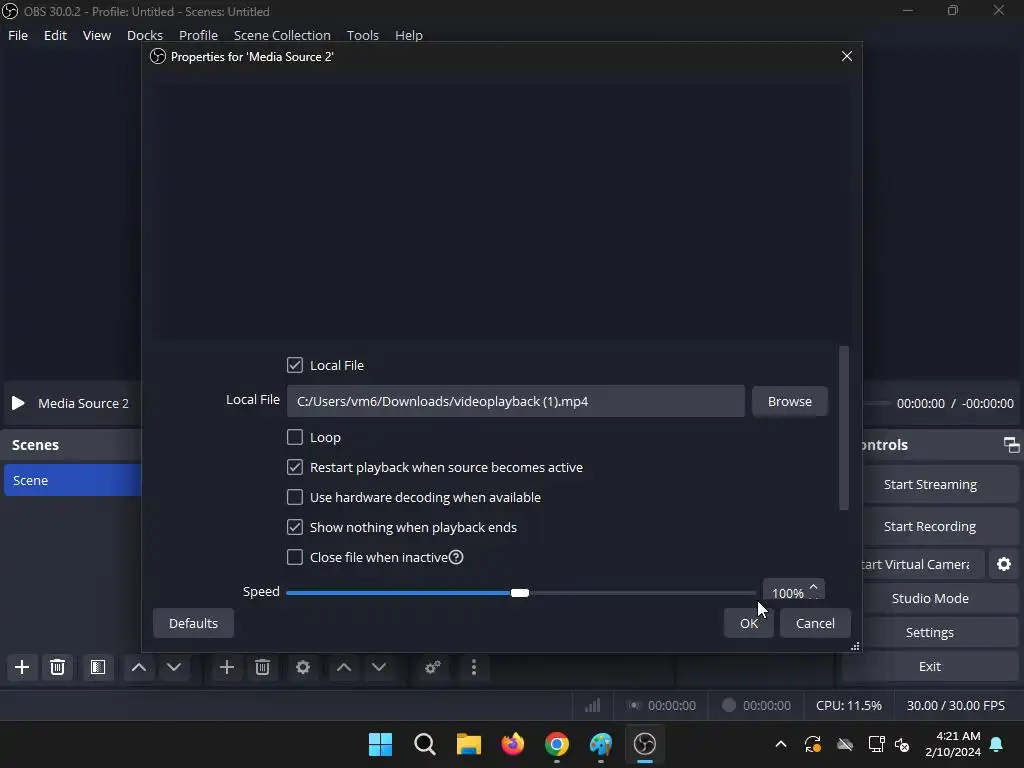This screenshot has height=768, width=1024.
Task: Open Paint app from taskbar
Action: (x=601, y=744)
